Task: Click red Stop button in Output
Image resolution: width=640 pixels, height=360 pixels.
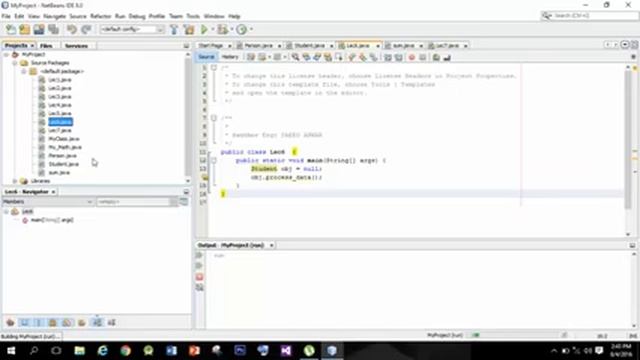Action: coord(199,277)
